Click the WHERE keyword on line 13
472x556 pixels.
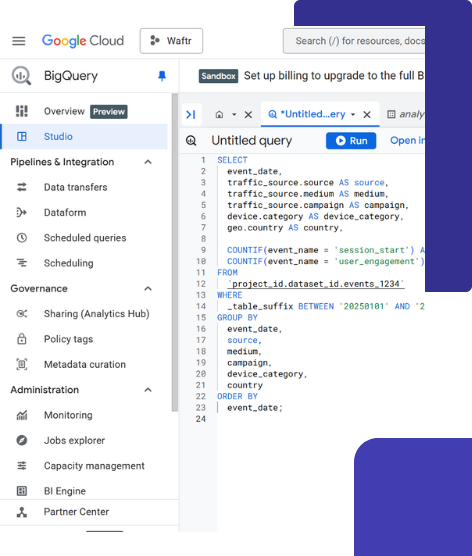tap(230, 295)
